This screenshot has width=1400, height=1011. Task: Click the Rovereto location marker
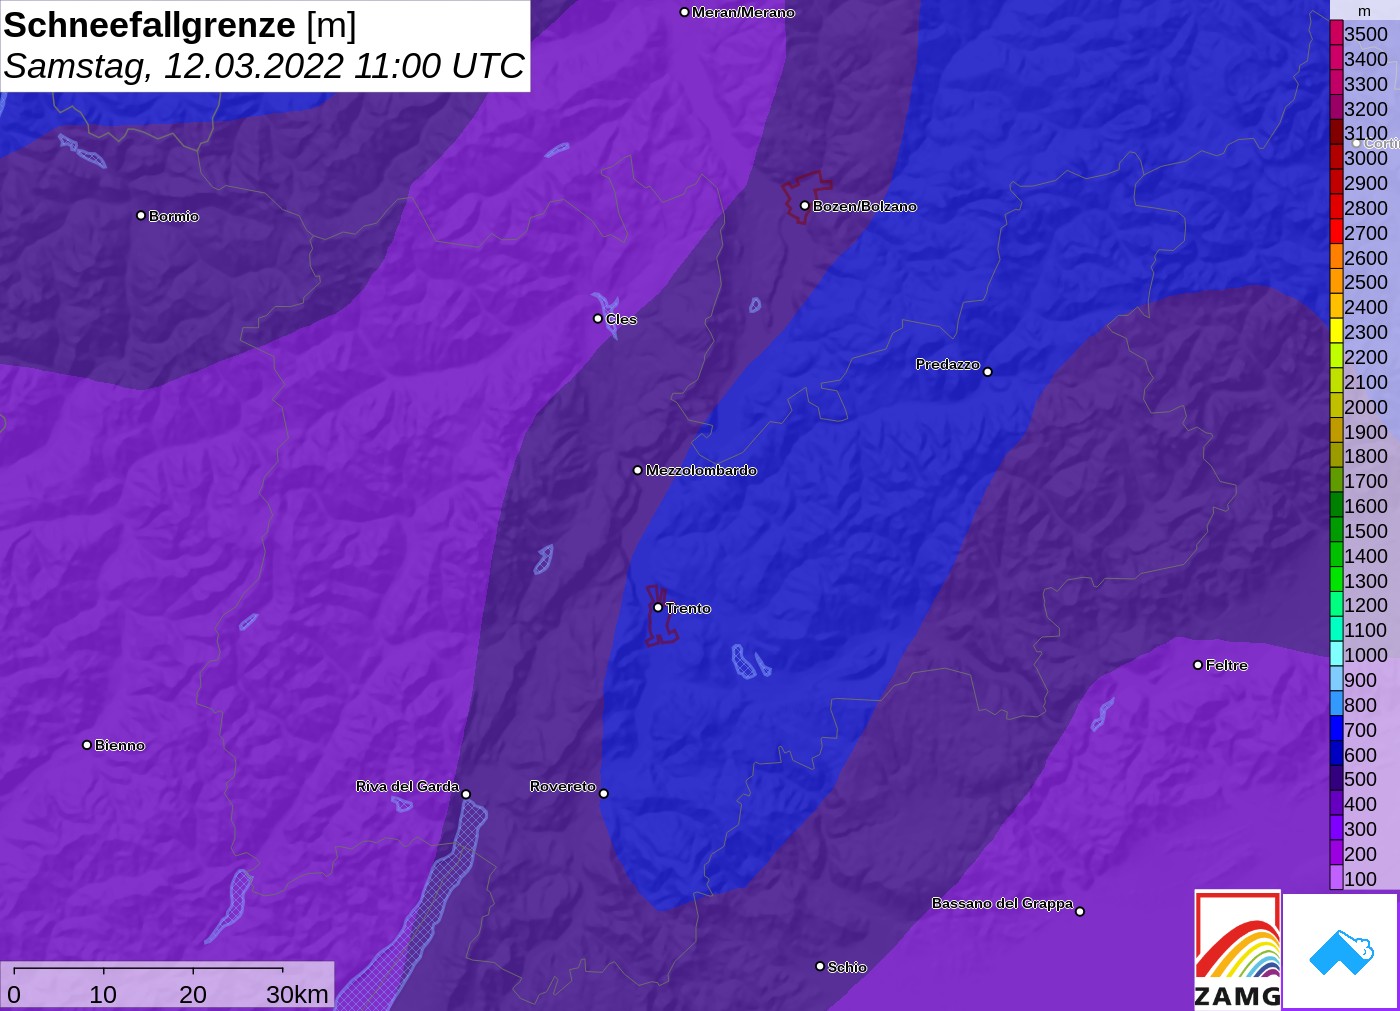click(x=604, y=794)
